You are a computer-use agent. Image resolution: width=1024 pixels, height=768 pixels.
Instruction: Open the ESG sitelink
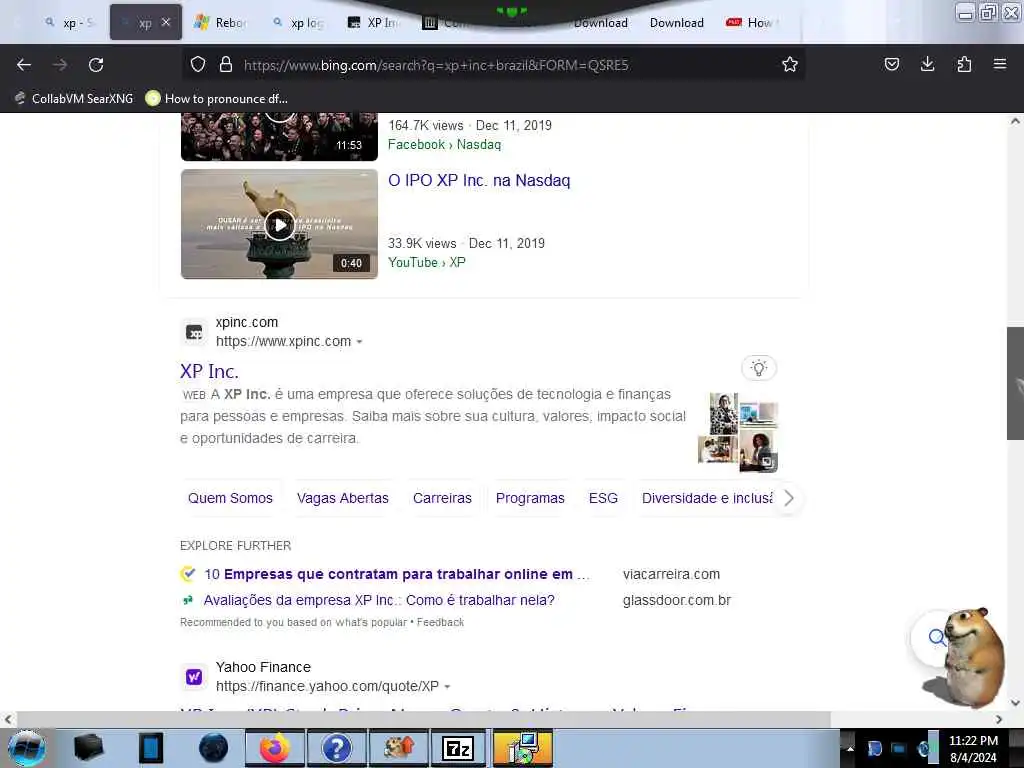tap(603, 498)
